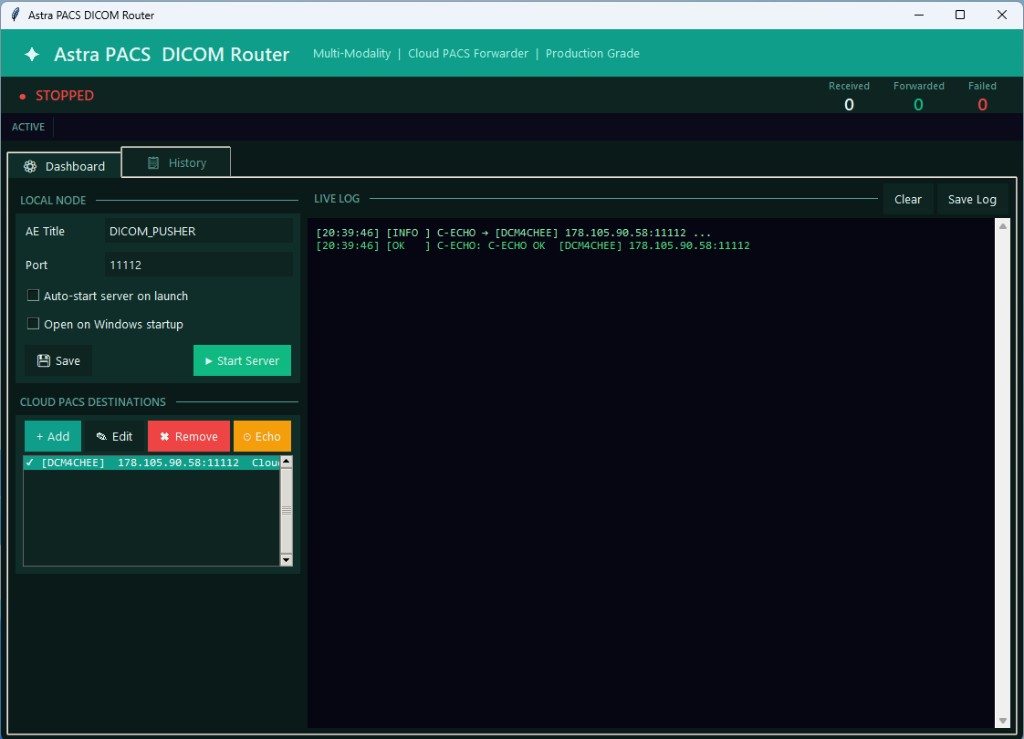Save the local node settings

(x=58, y=361)
